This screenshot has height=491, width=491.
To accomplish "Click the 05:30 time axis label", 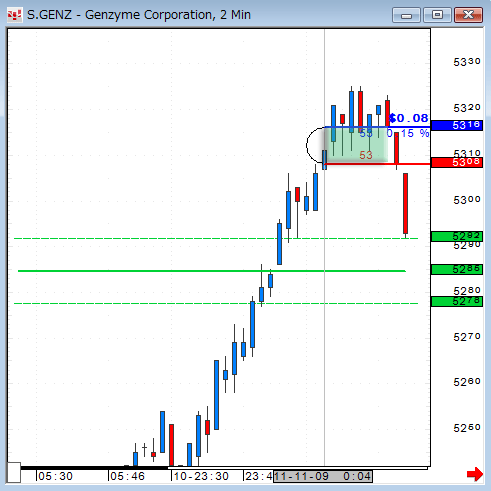I will (55, 476).
